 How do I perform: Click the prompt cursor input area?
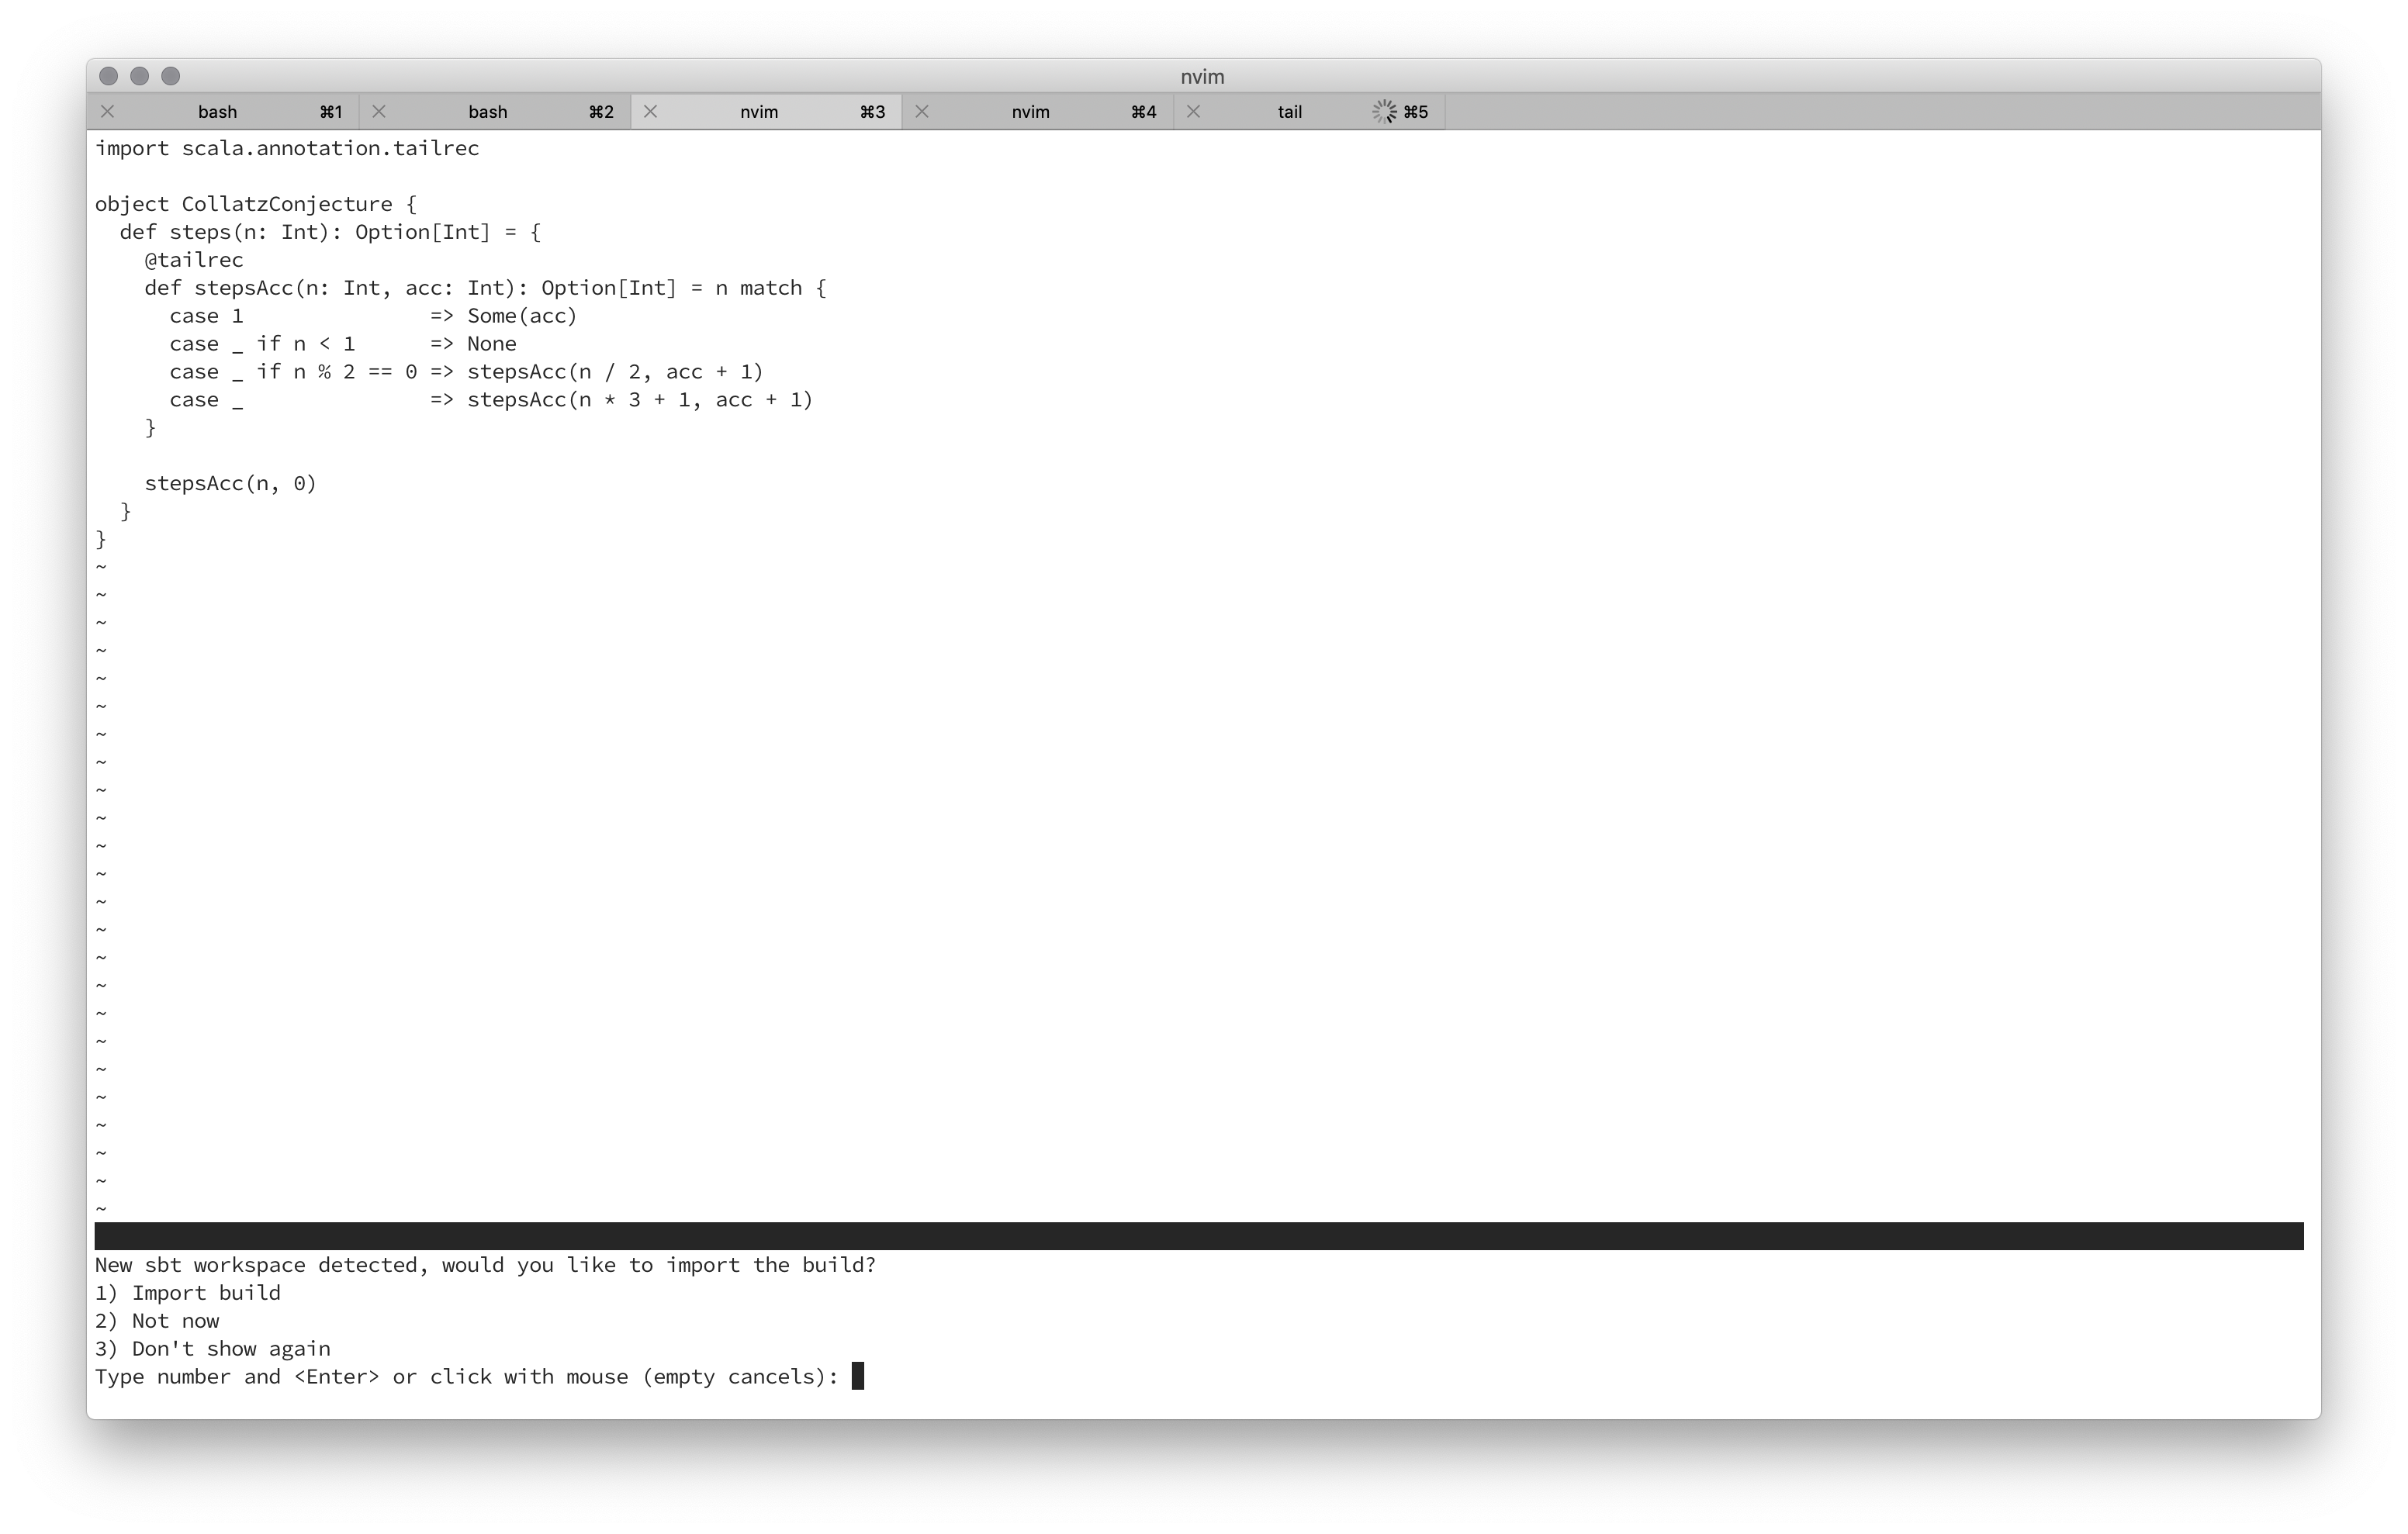click(x=858, y=1377)
